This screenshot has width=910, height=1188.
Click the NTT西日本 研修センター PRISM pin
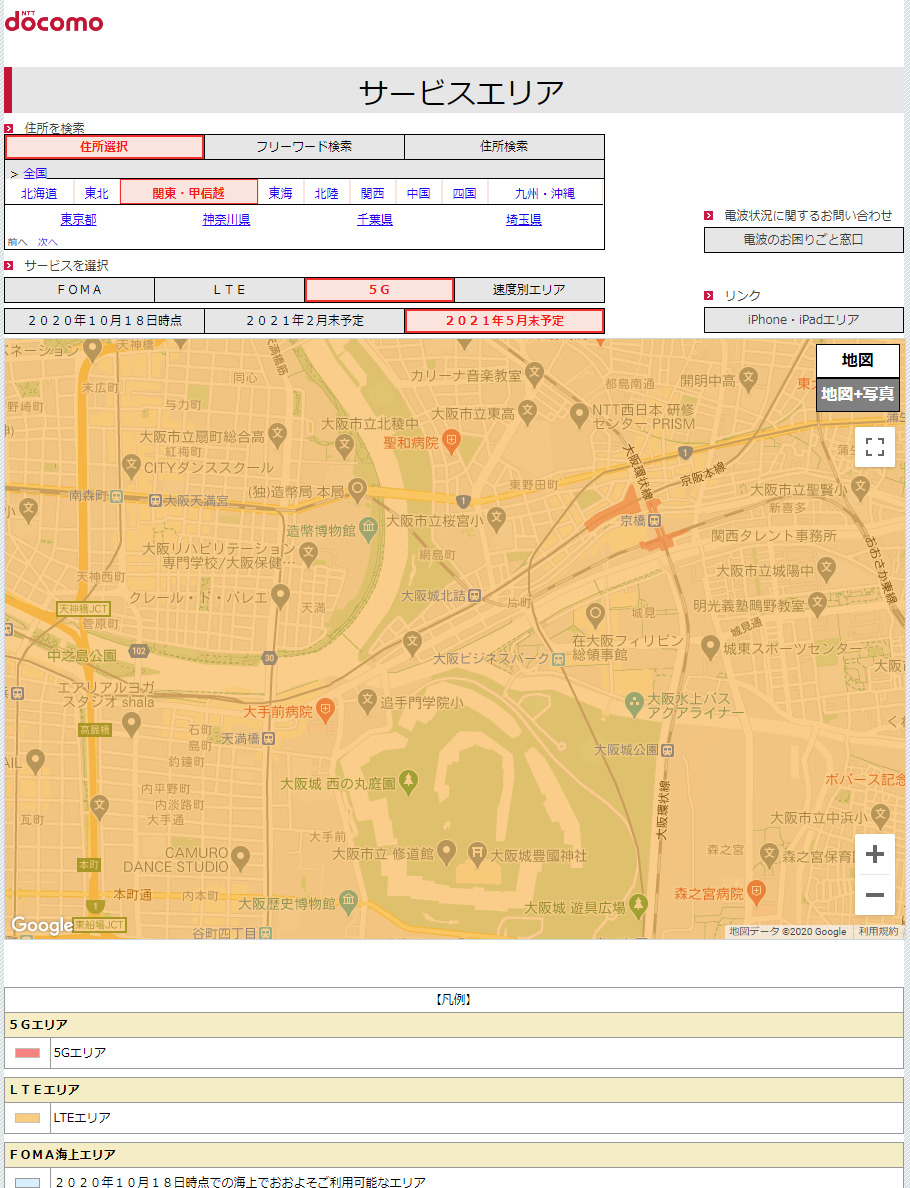pyautogui.click(x=580, y=414)
